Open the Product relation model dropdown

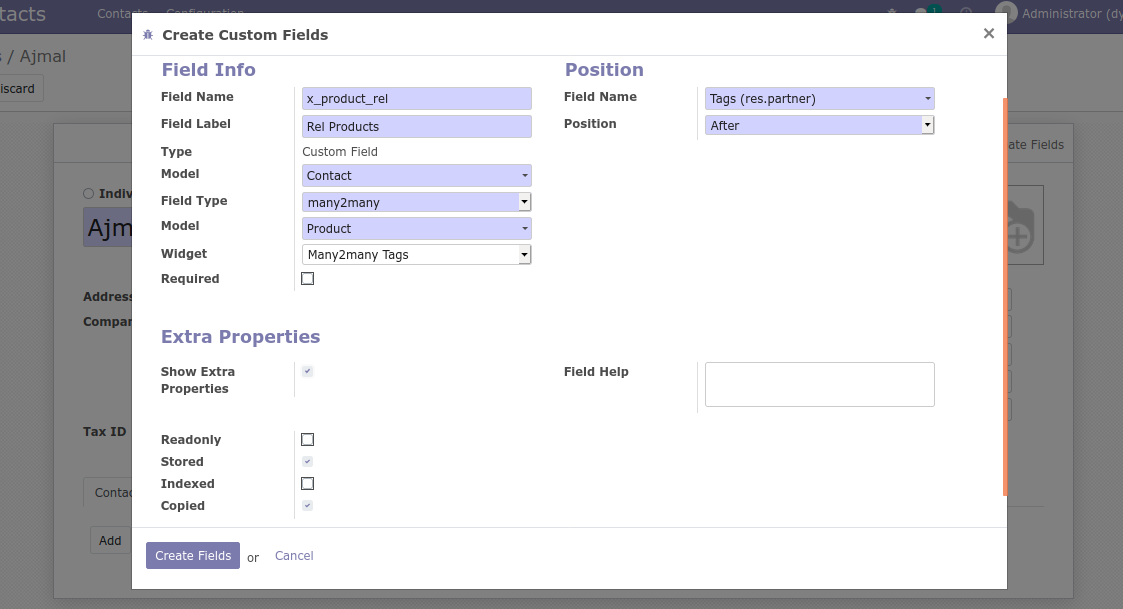(416, 228)
